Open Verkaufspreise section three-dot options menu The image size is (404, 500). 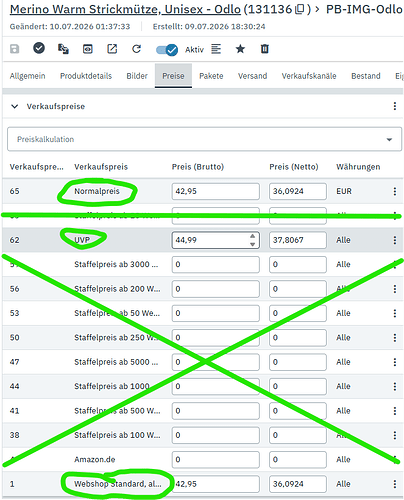pos(395,106)
